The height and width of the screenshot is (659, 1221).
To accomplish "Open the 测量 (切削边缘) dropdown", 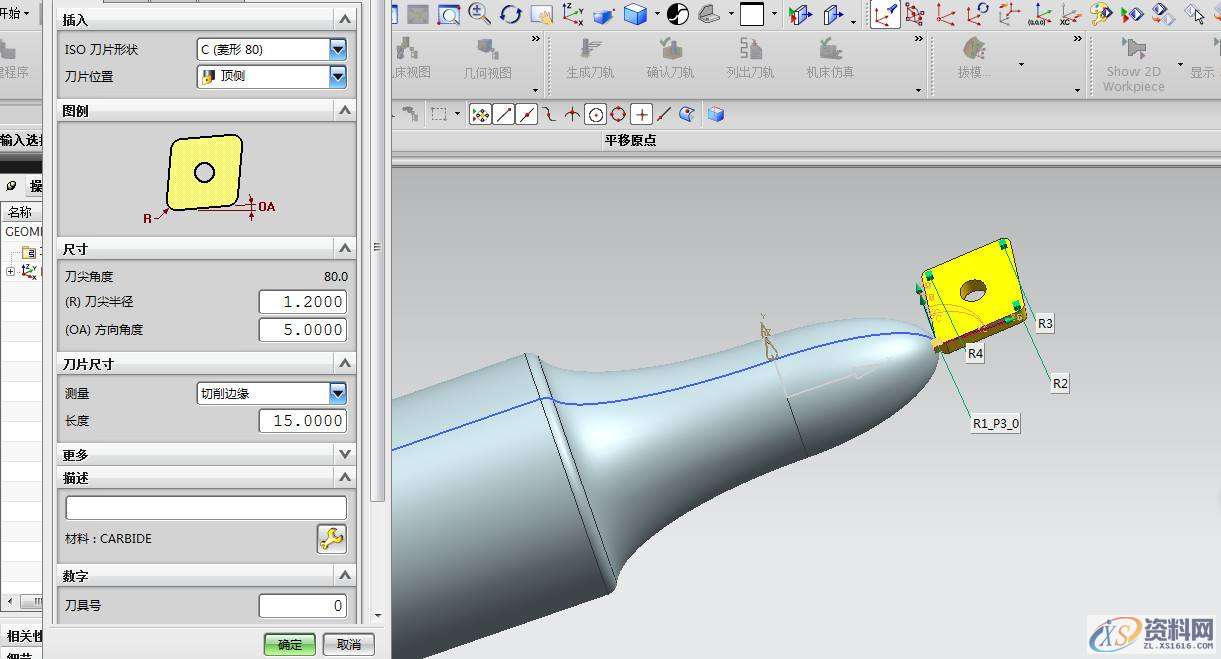I will tap(337, 393).
